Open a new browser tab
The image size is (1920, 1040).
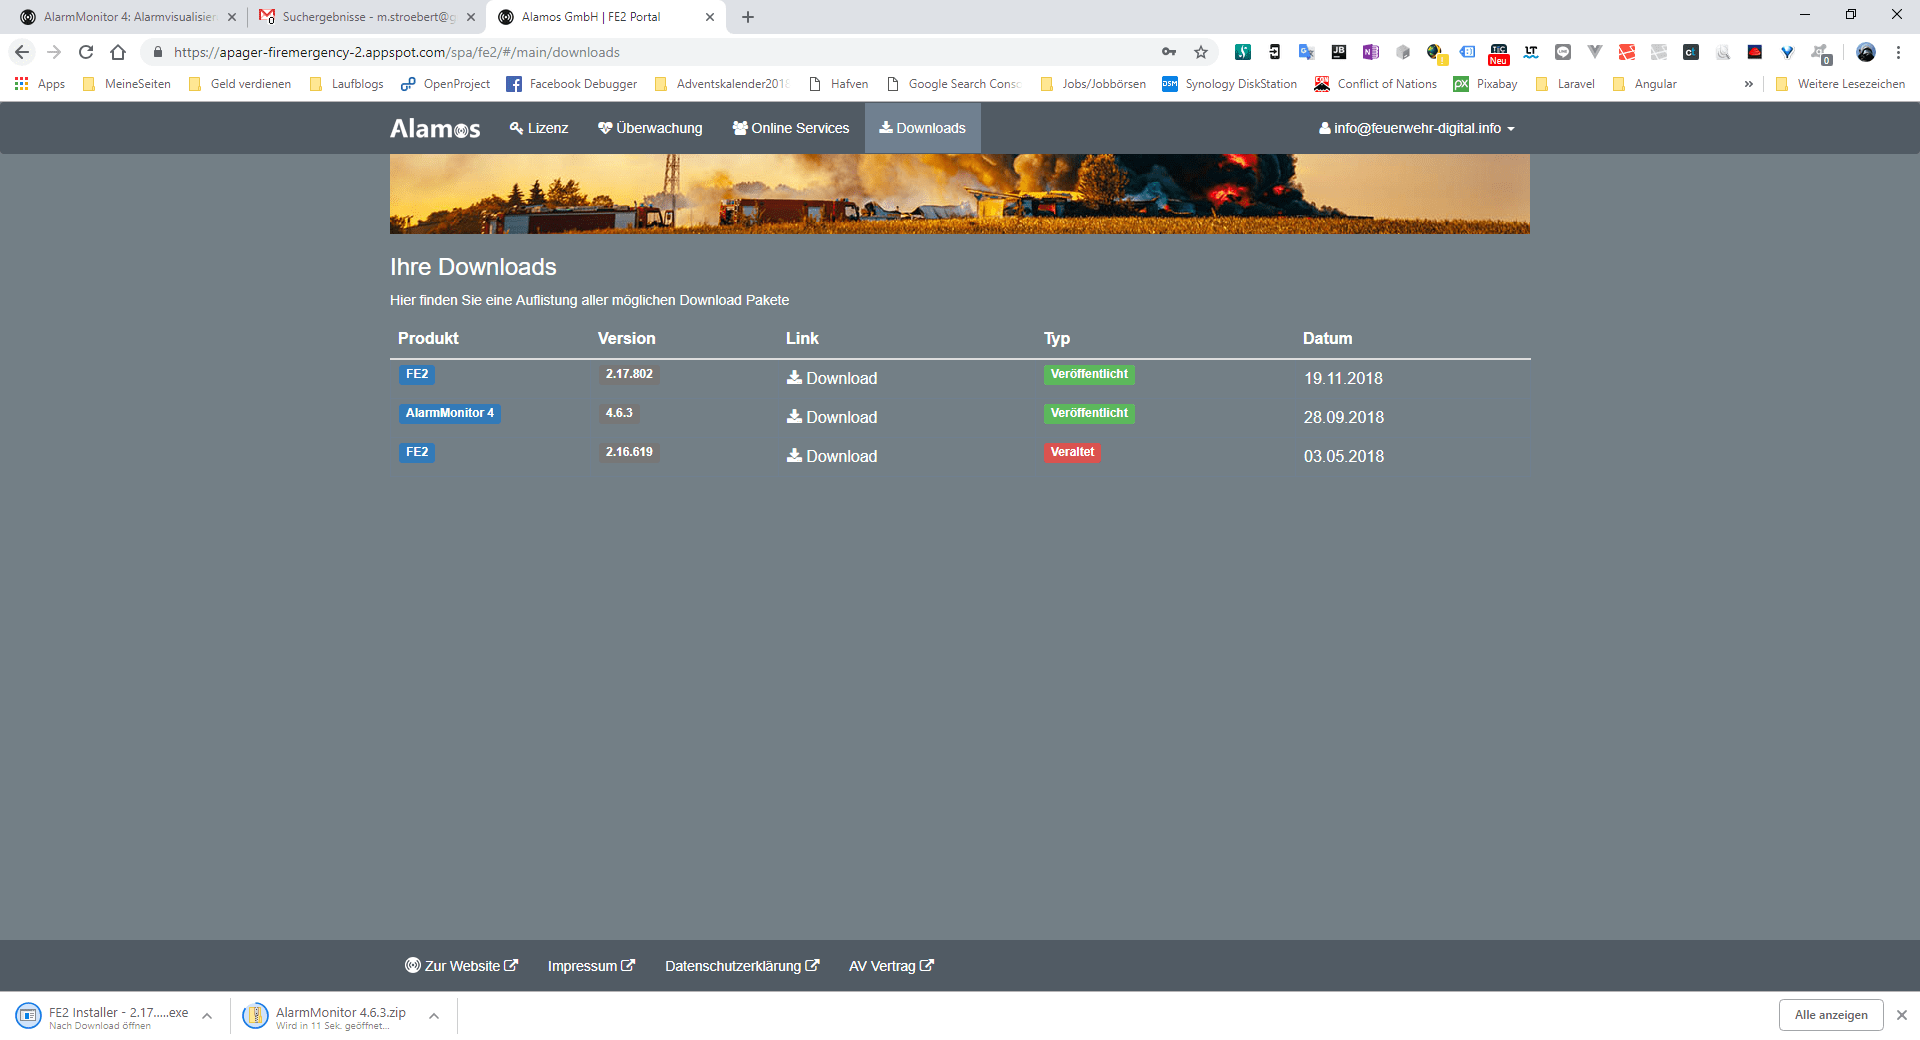[x=748, y=17]
